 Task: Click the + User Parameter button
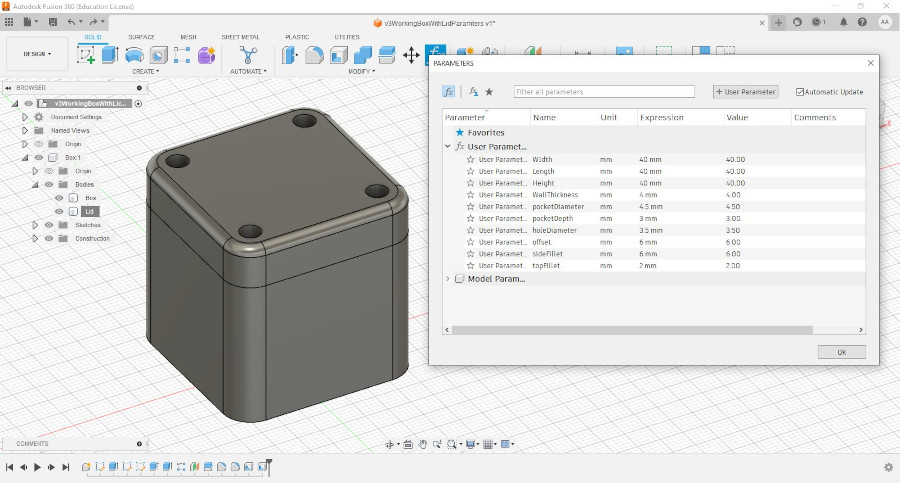pyautogui.click(x=746, y=92)
